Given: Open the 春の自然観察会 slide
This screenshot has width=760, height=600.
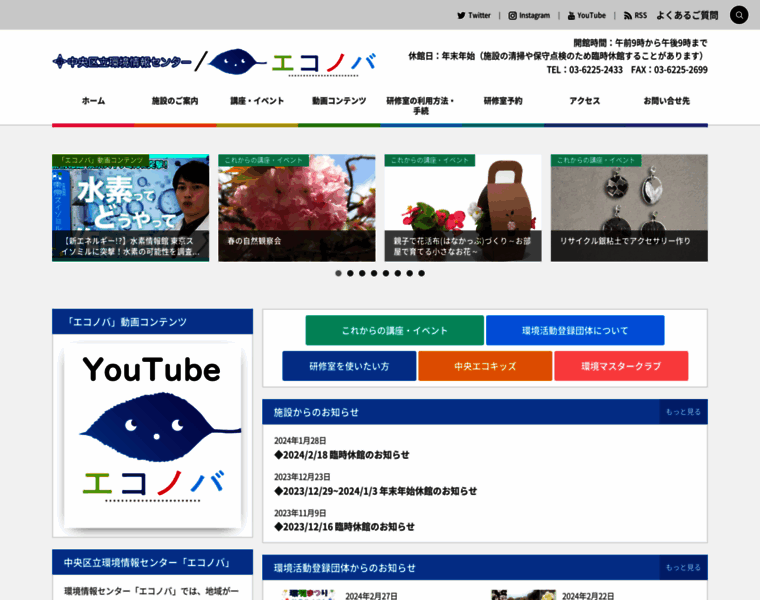Looking at the screenshot, I should coord(297,208).
